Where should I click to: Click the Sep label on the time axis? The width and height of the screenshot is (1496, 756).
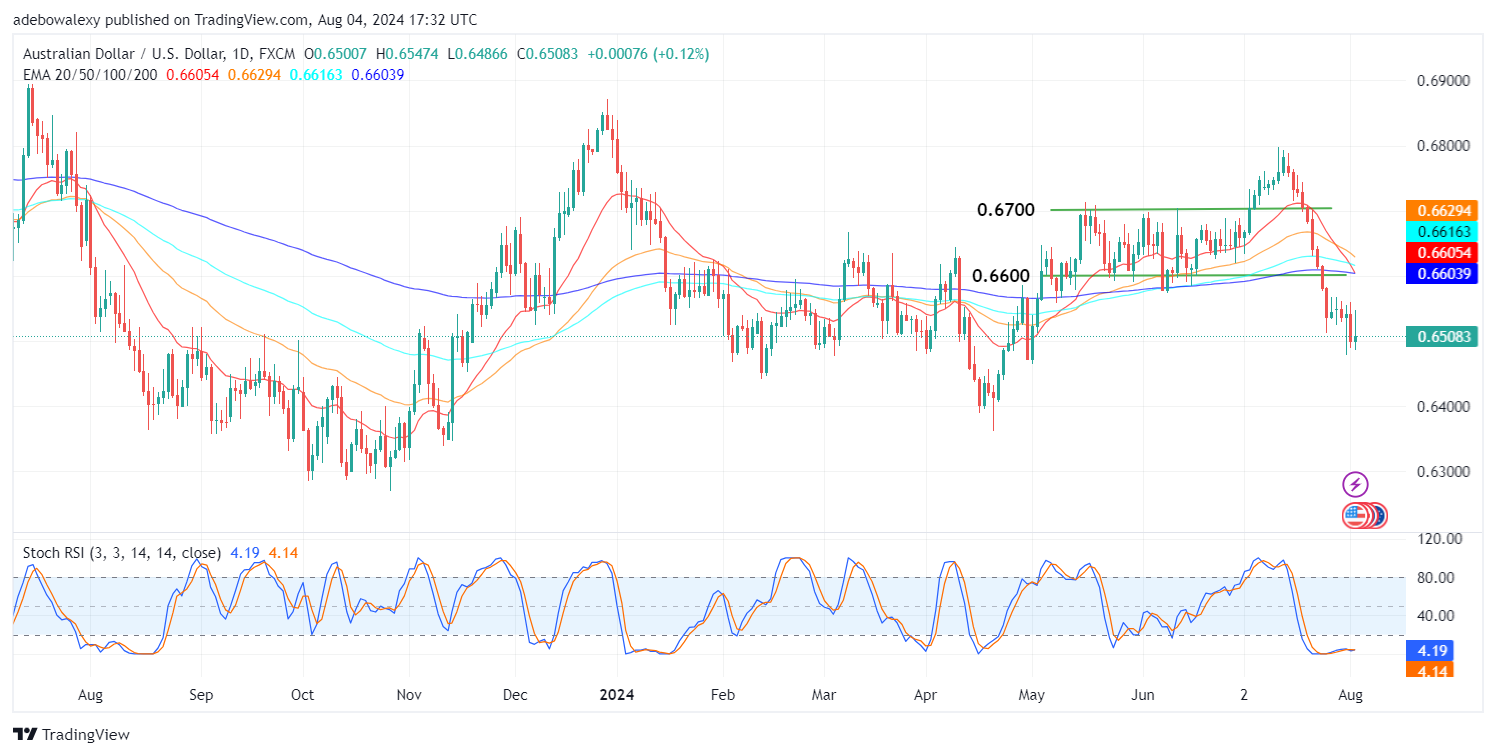201,695
